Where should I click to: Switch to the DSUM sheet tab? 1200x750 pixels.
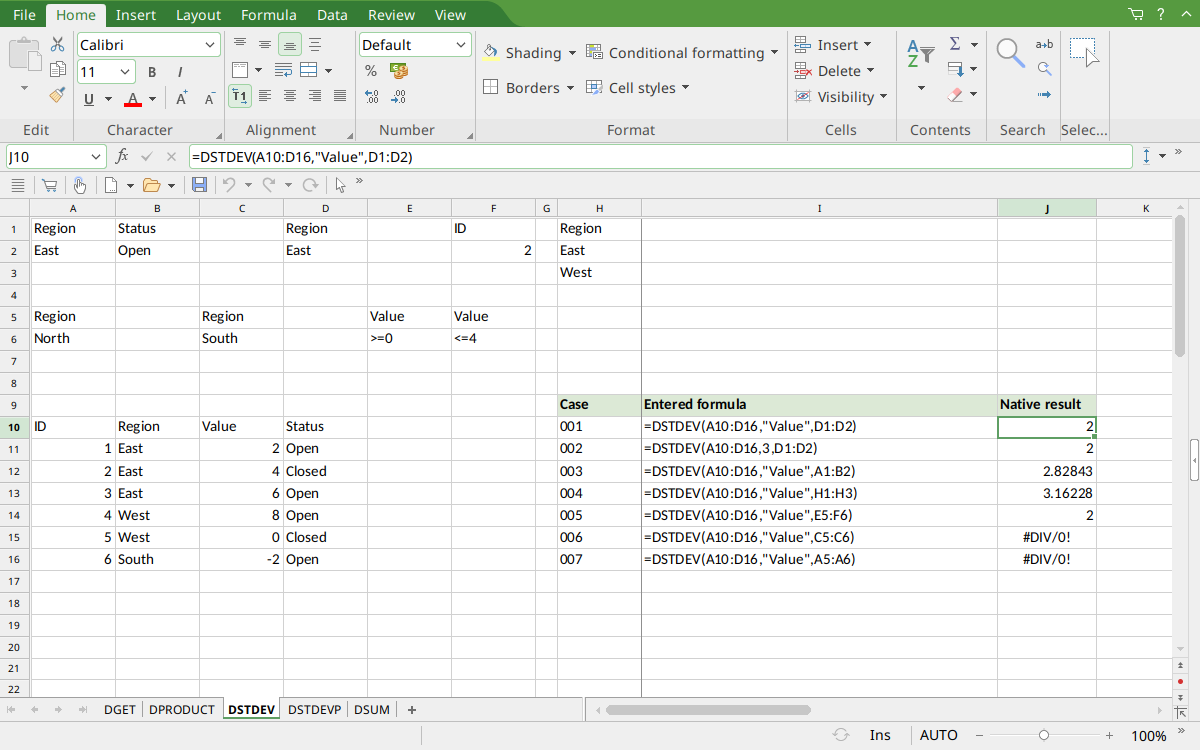pos(372,710)
